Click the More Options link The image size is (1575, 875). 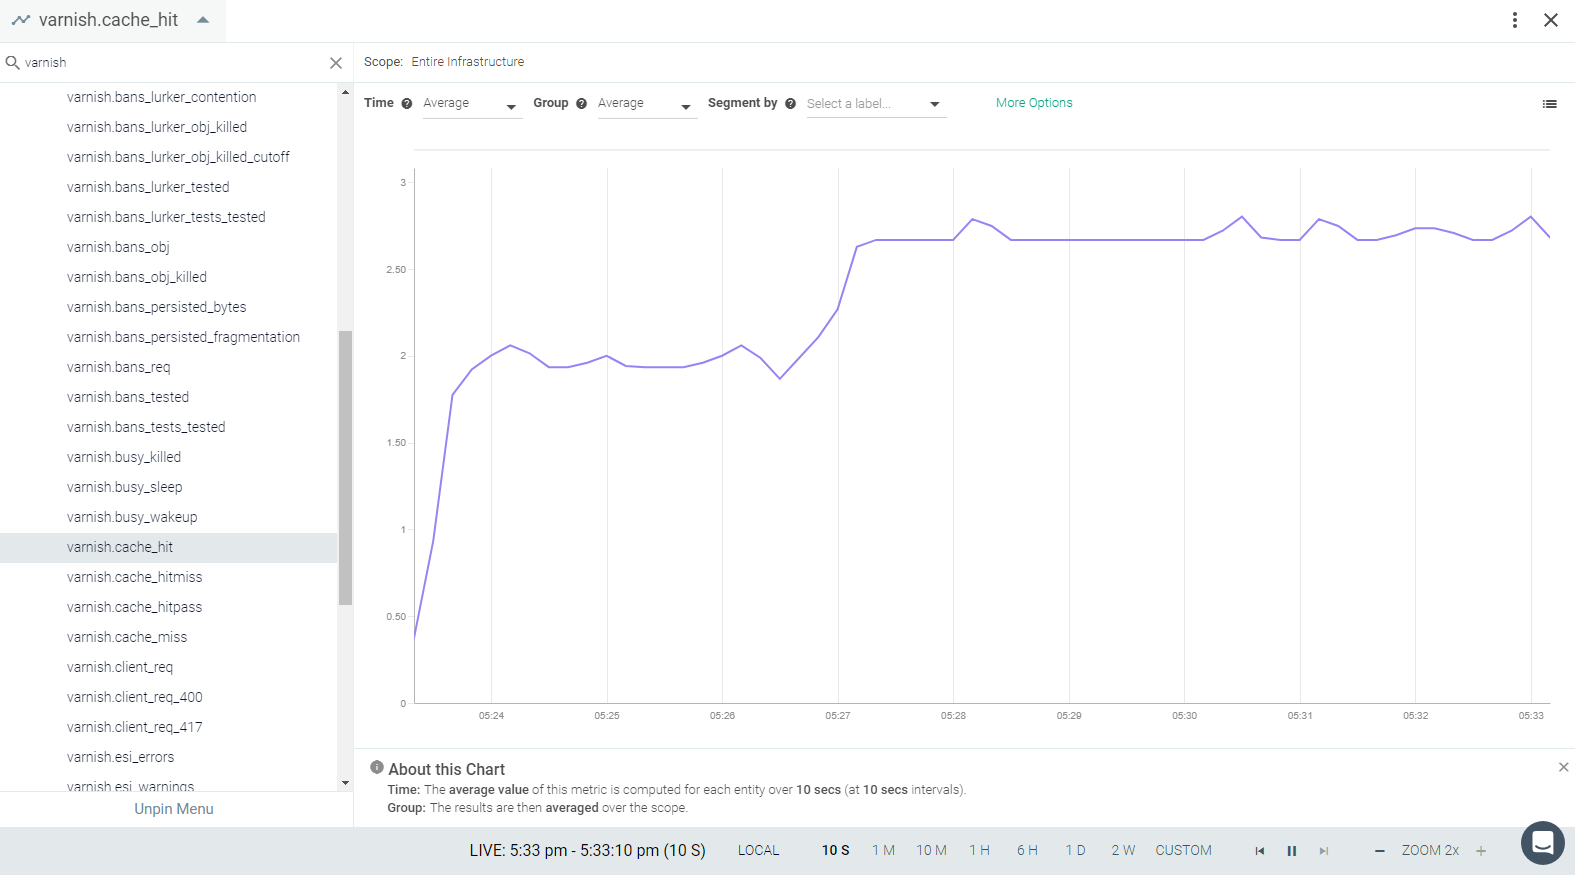[1034, 103]
